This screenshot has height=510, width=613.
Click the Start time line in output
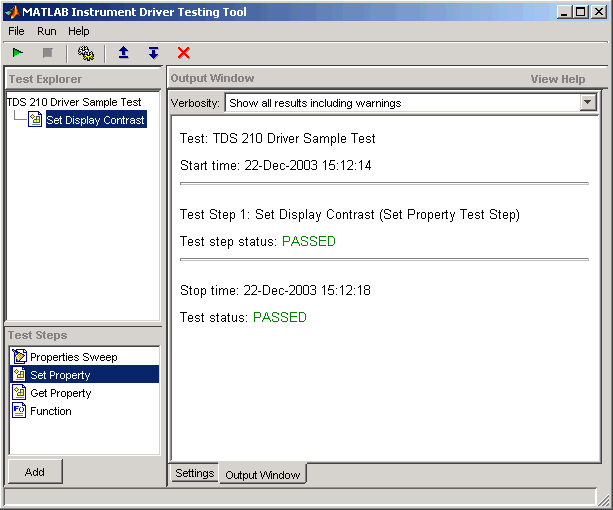[276, 165]
